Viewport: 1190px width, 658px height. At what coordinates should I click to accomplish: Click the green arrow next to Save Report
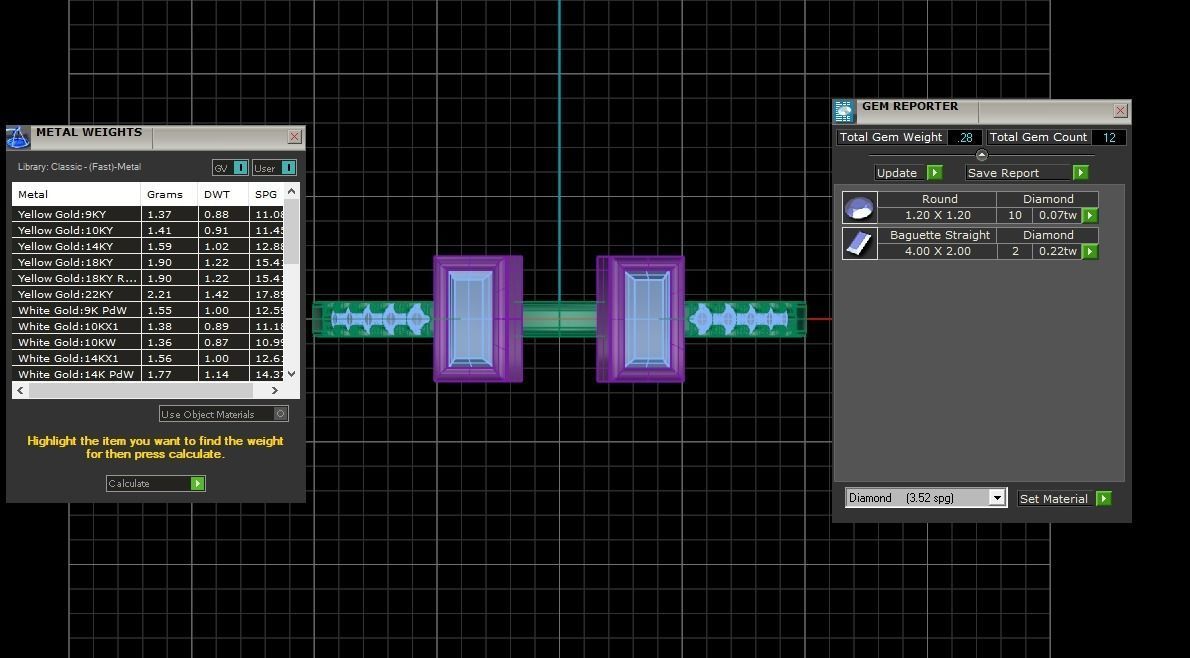[x=1080, y=173]
